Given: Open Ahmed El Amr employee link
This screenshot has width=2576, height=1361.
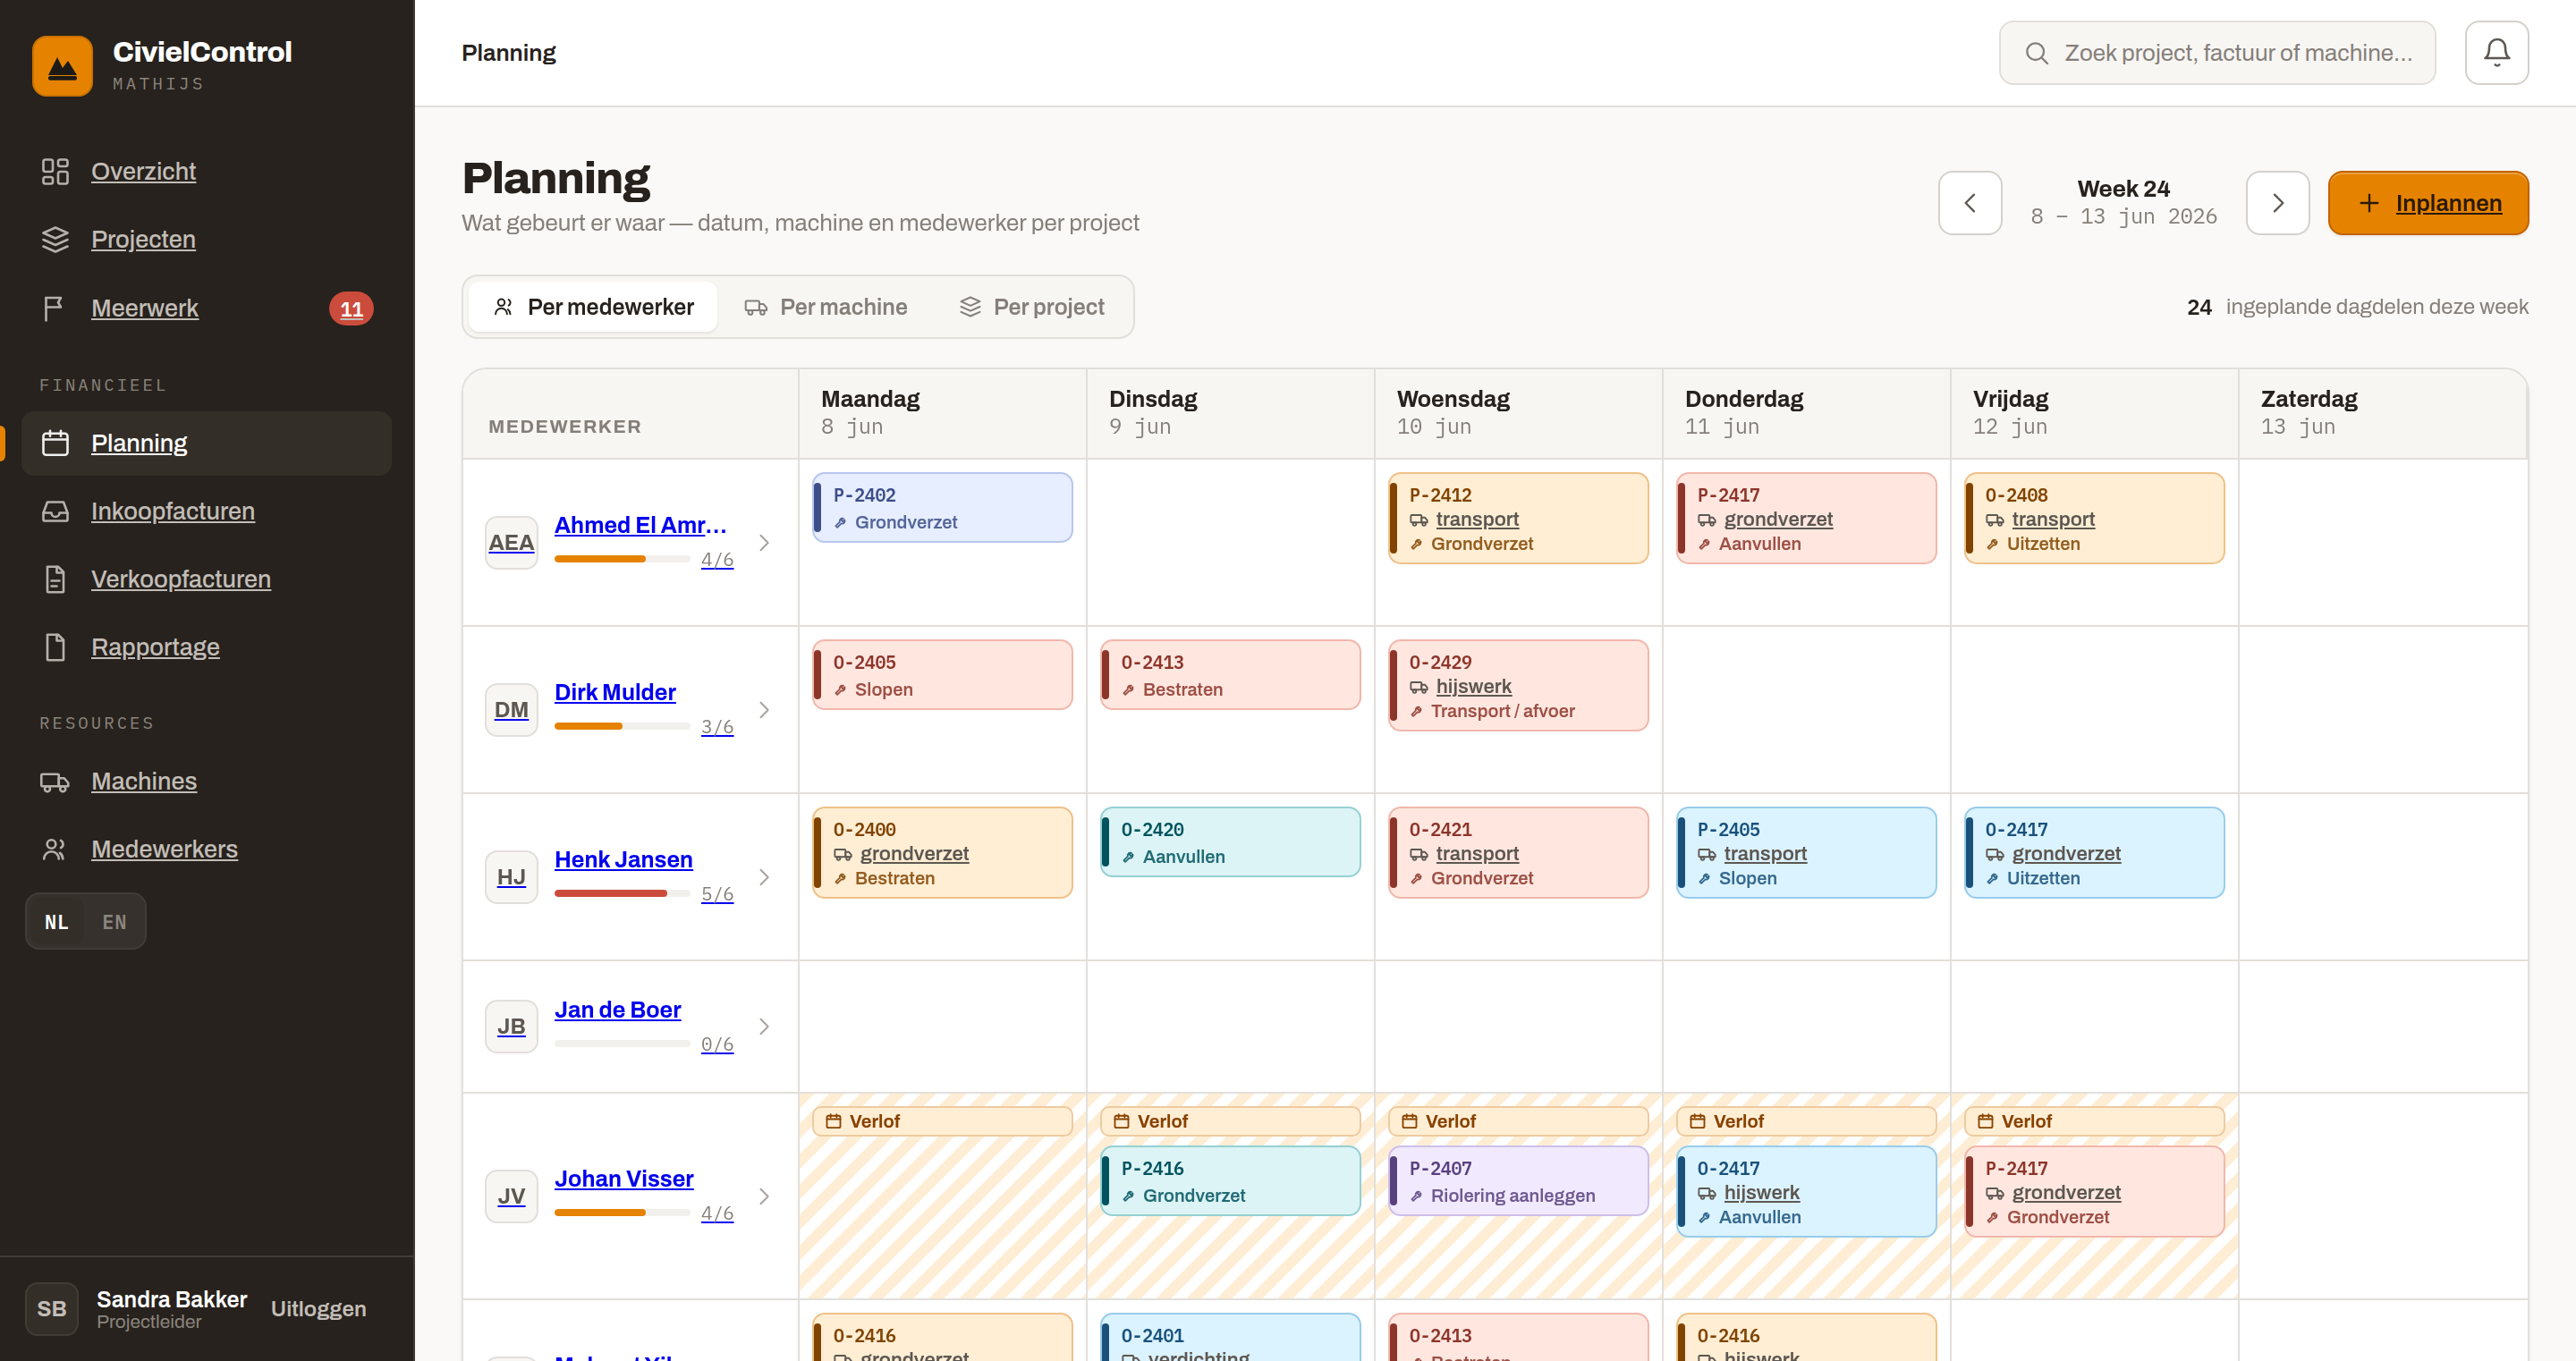Looking at the screenshot, I should click(x=640, y=525).
